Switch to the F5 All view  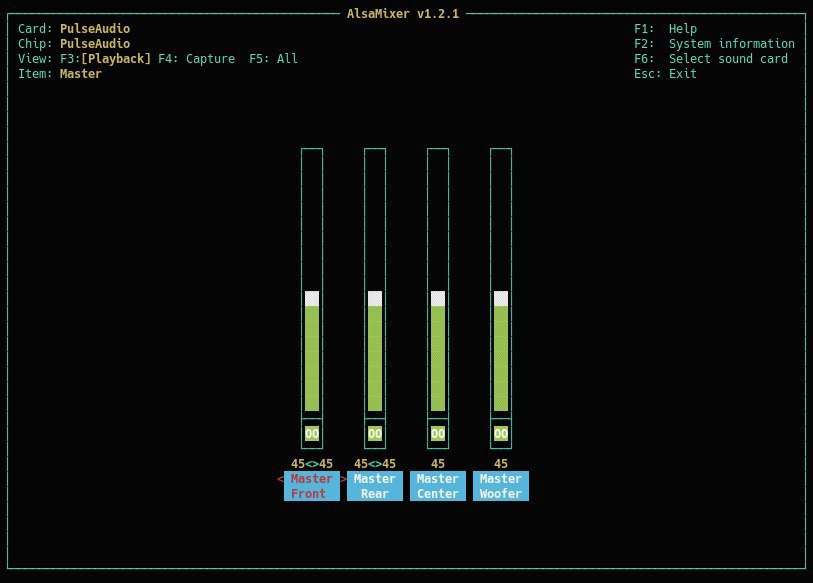click(x=273, y=59)
